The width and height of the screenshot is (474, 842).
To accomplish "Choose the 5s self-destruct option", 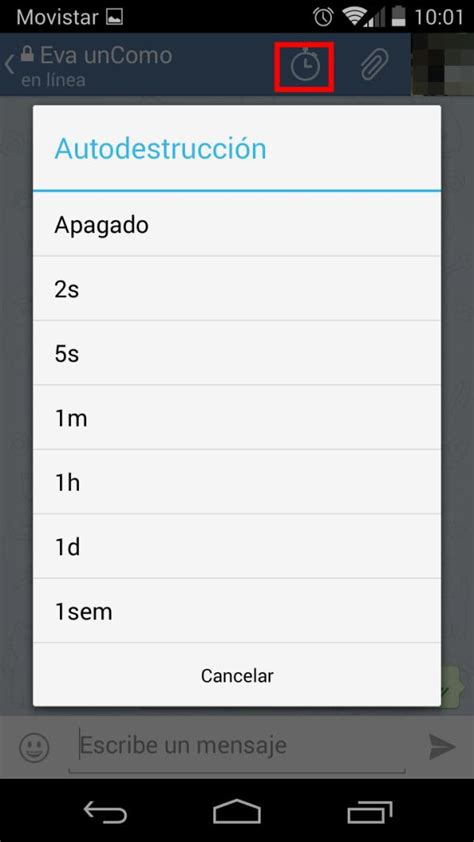I will pyautogui.click(x=237, y=353).
